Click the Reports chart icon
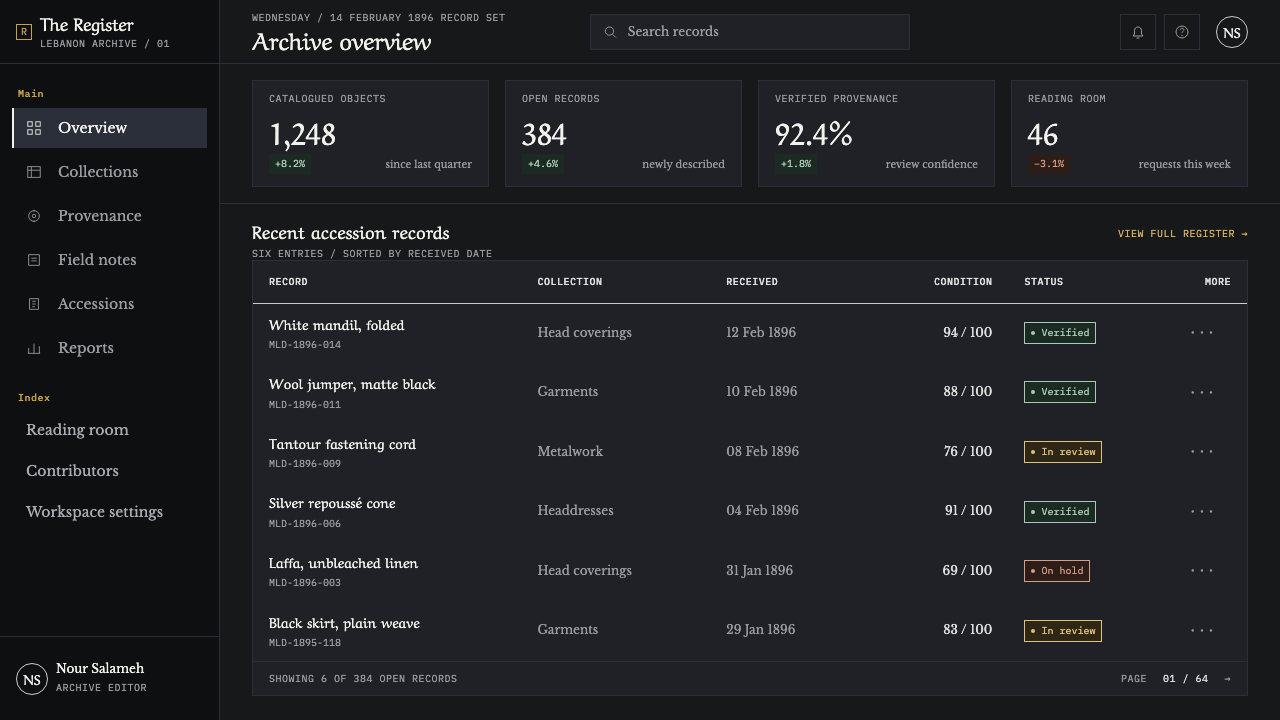 (34, 348)
